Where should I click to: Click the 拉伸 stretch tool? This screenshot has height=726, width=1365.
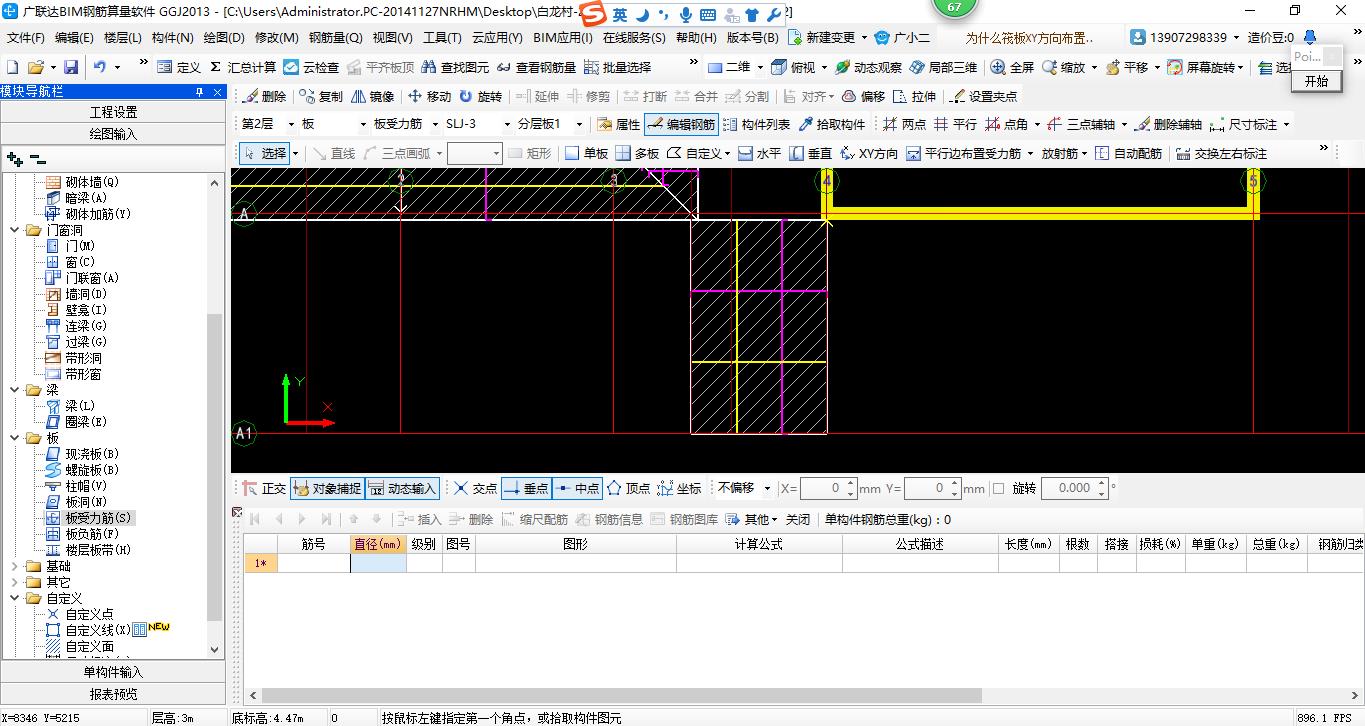(x=914, y=96)
